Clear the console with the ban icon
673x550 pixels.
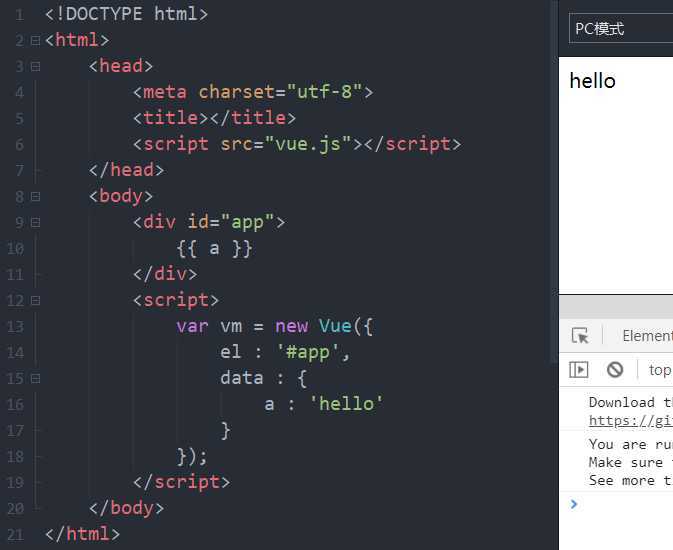click(615, 370)
